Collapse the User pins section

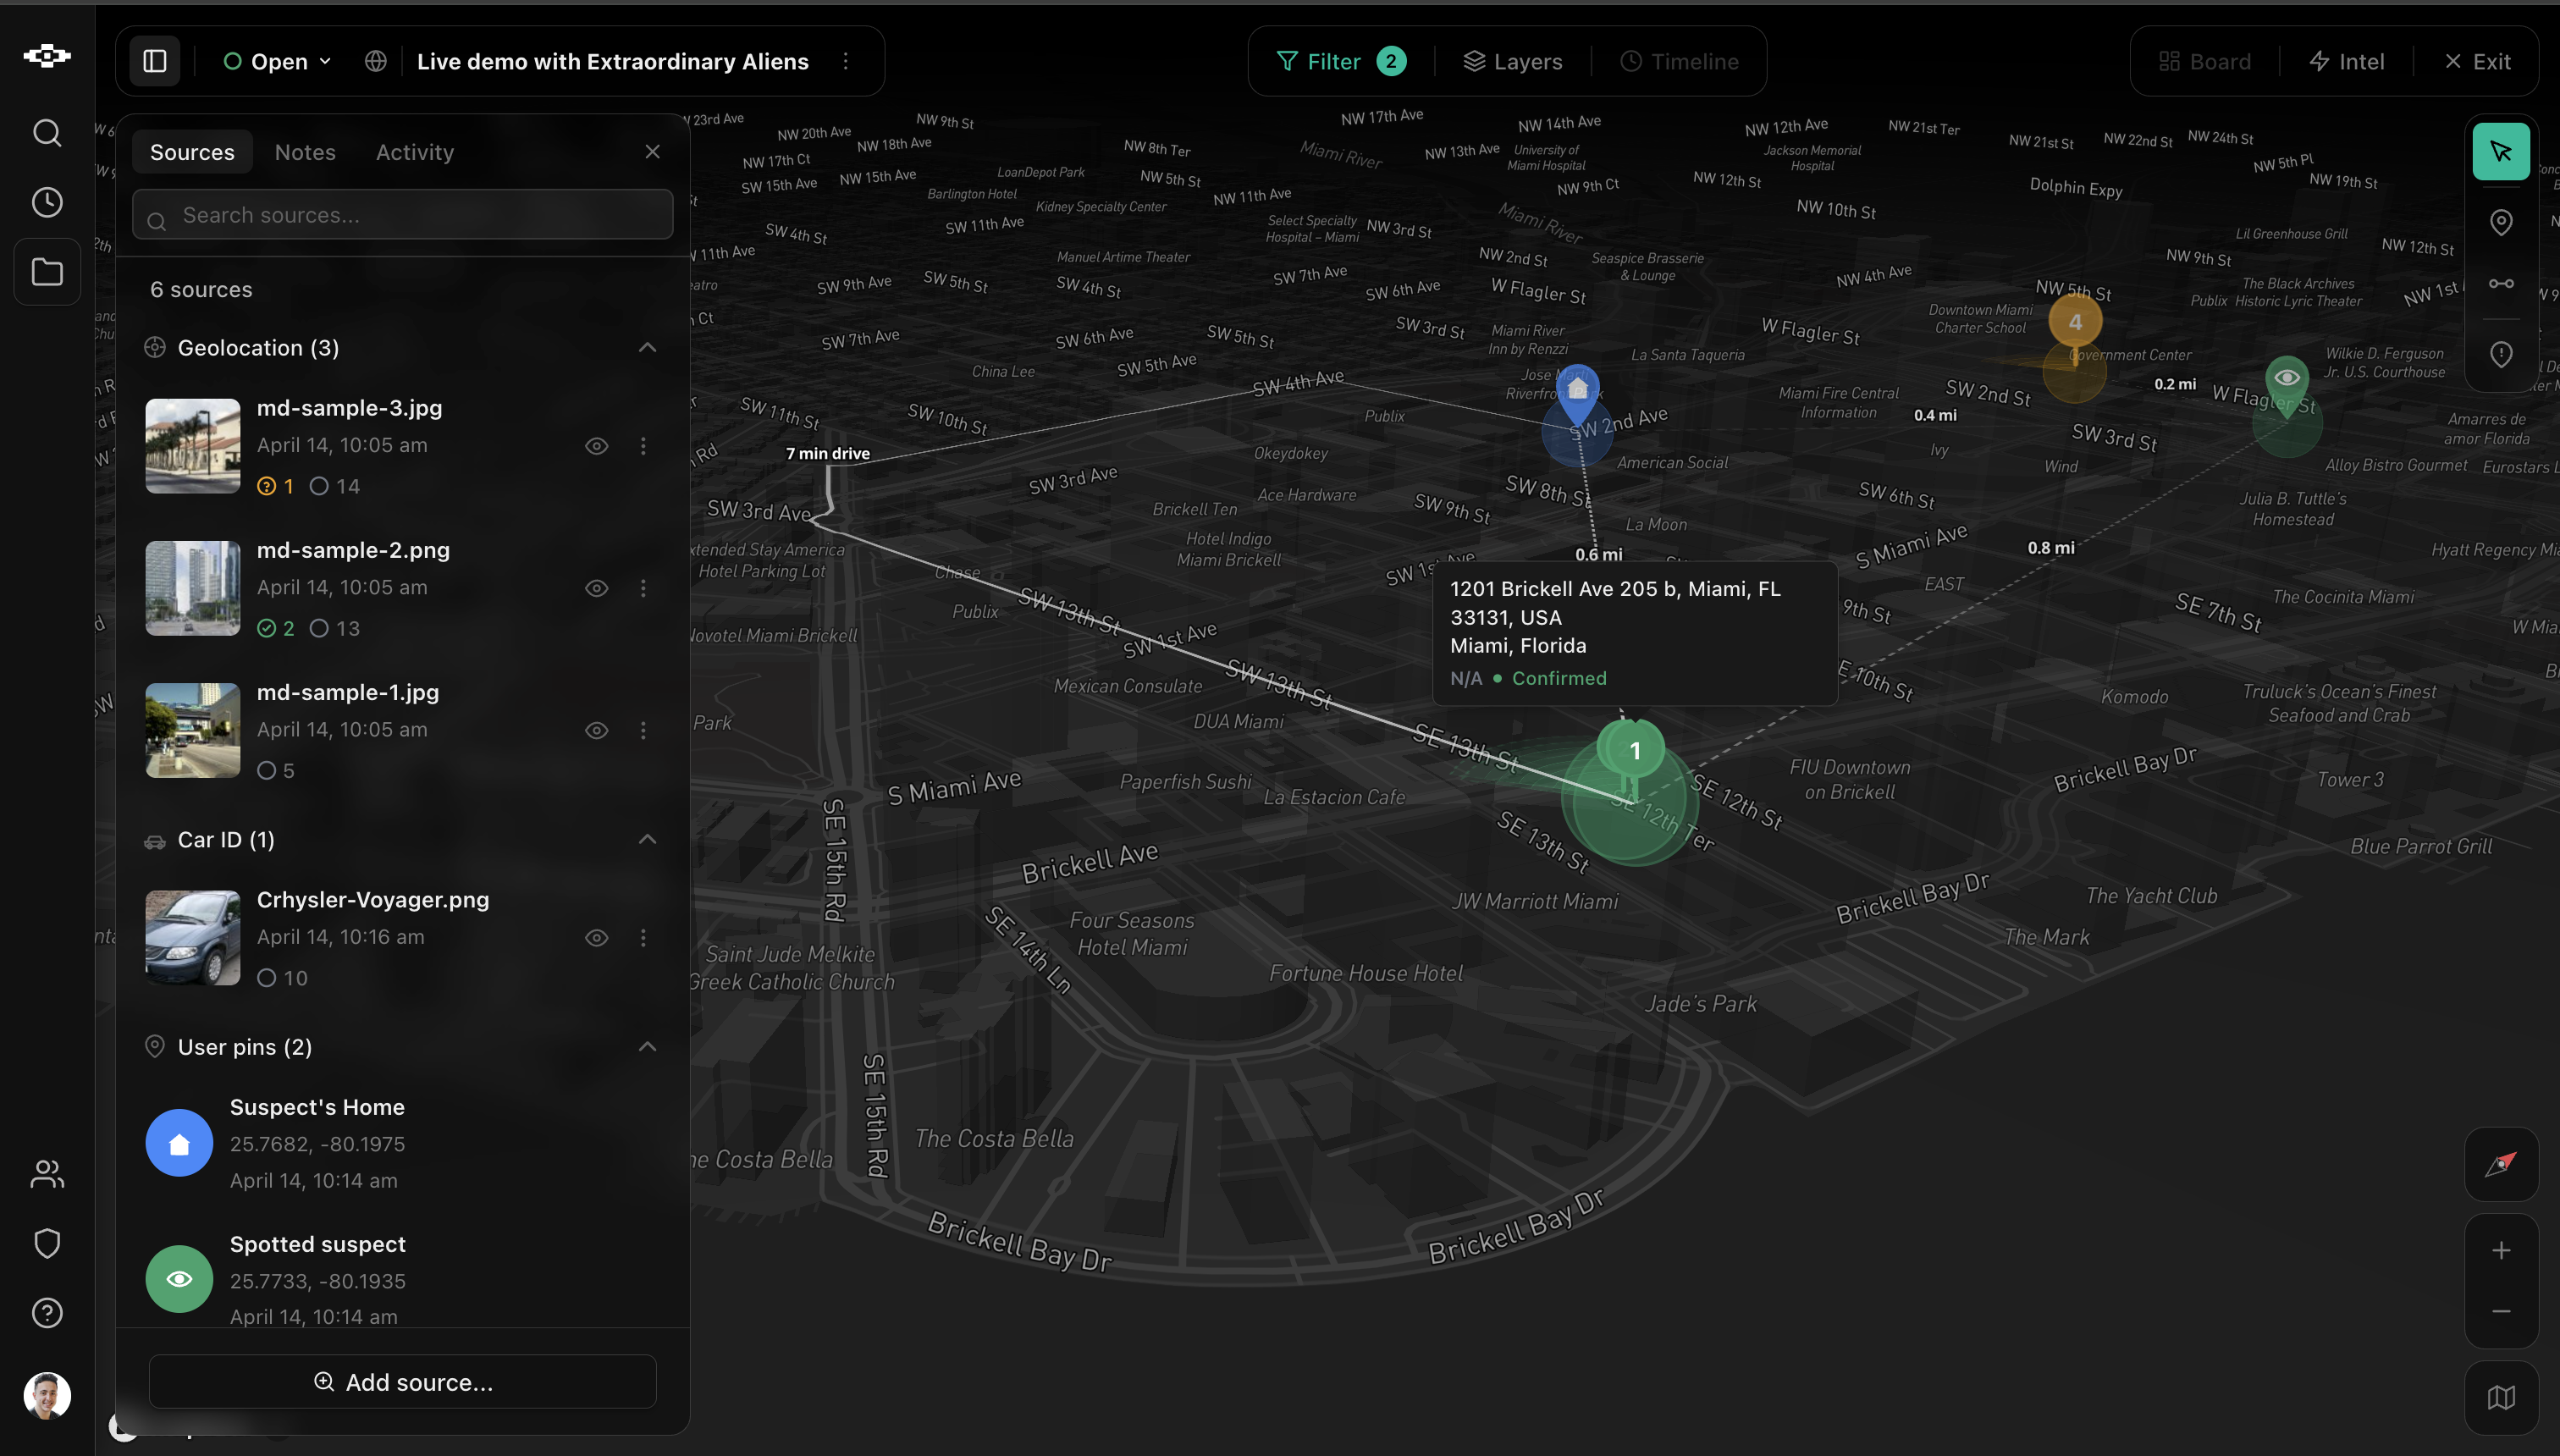(648, 1046)
